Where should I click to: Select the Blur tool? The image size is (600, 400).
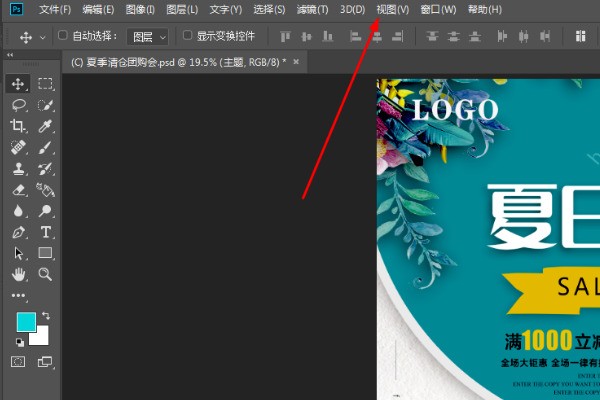pos(18,211)
